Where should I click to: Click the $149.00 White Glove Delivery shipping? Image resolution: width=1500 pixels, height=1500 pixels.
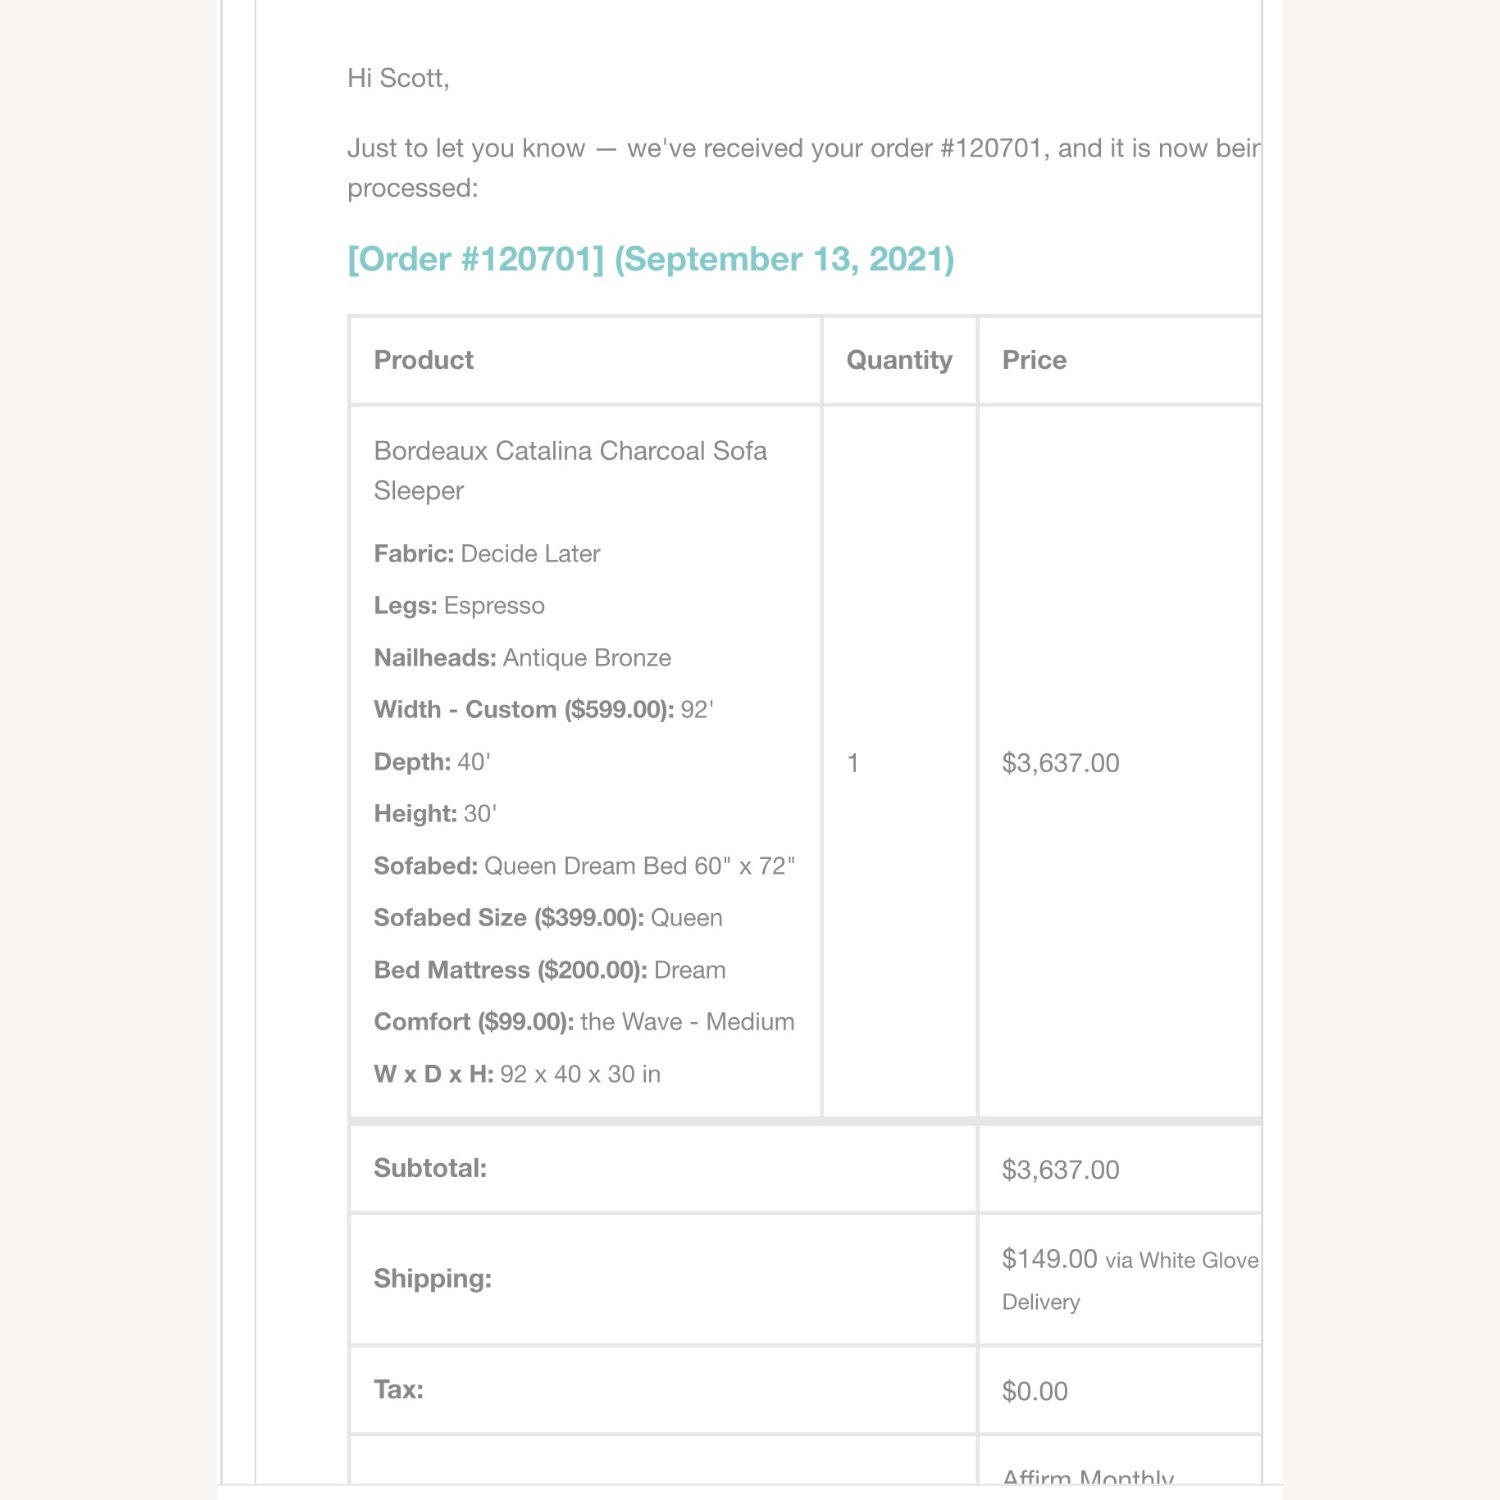1130,1280
